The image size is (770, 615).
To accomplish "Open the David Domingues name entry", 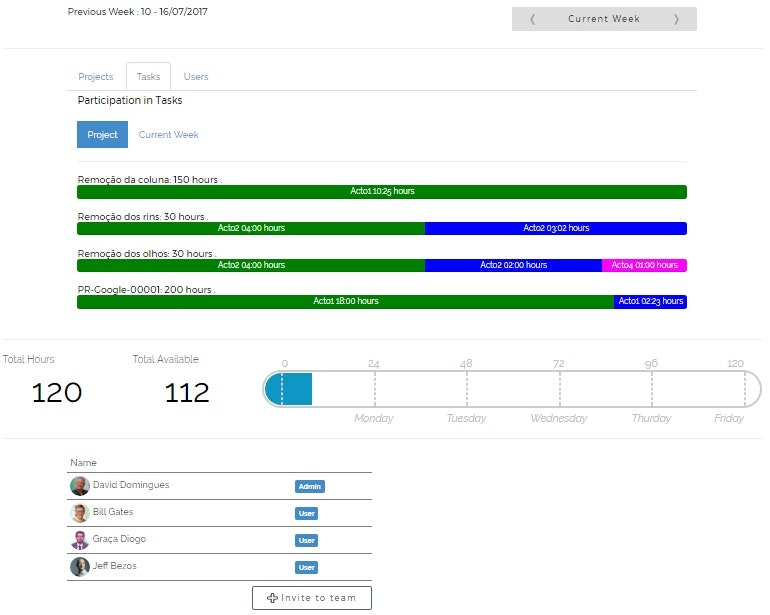I will point(131,485).
